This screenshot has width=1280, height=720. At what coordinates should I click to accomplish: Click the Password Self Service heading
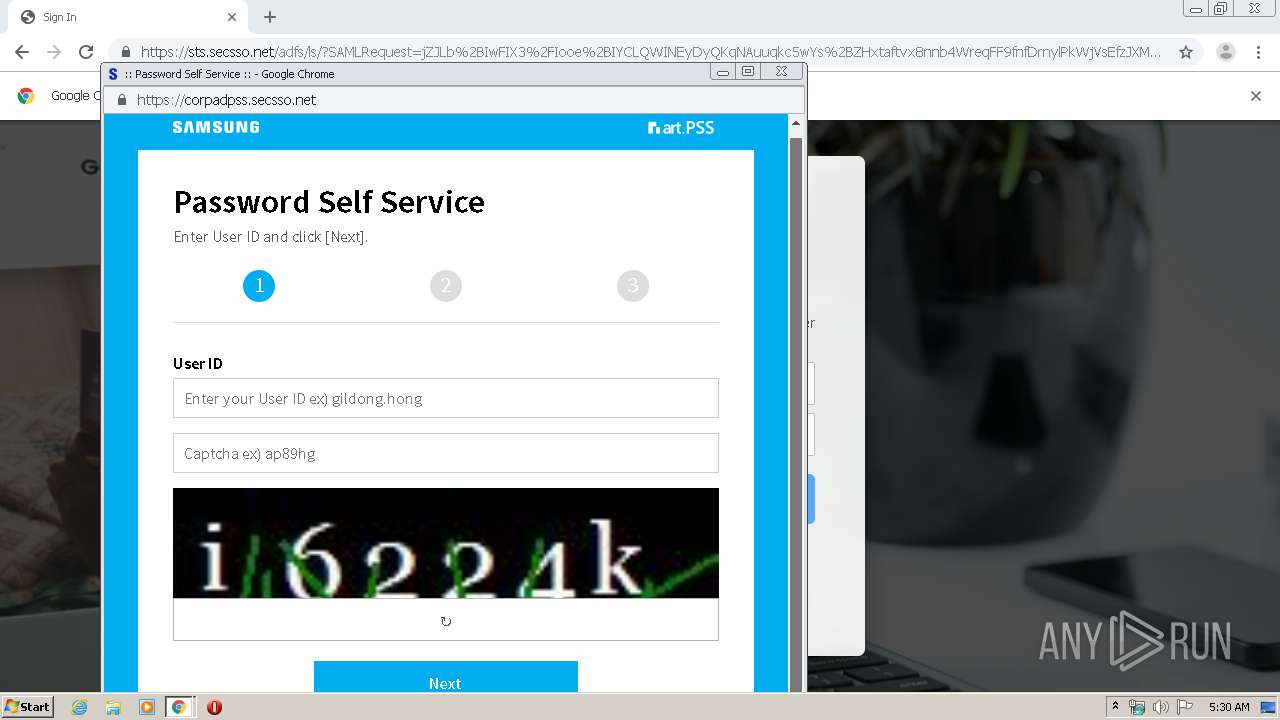[x=329, y=202]
